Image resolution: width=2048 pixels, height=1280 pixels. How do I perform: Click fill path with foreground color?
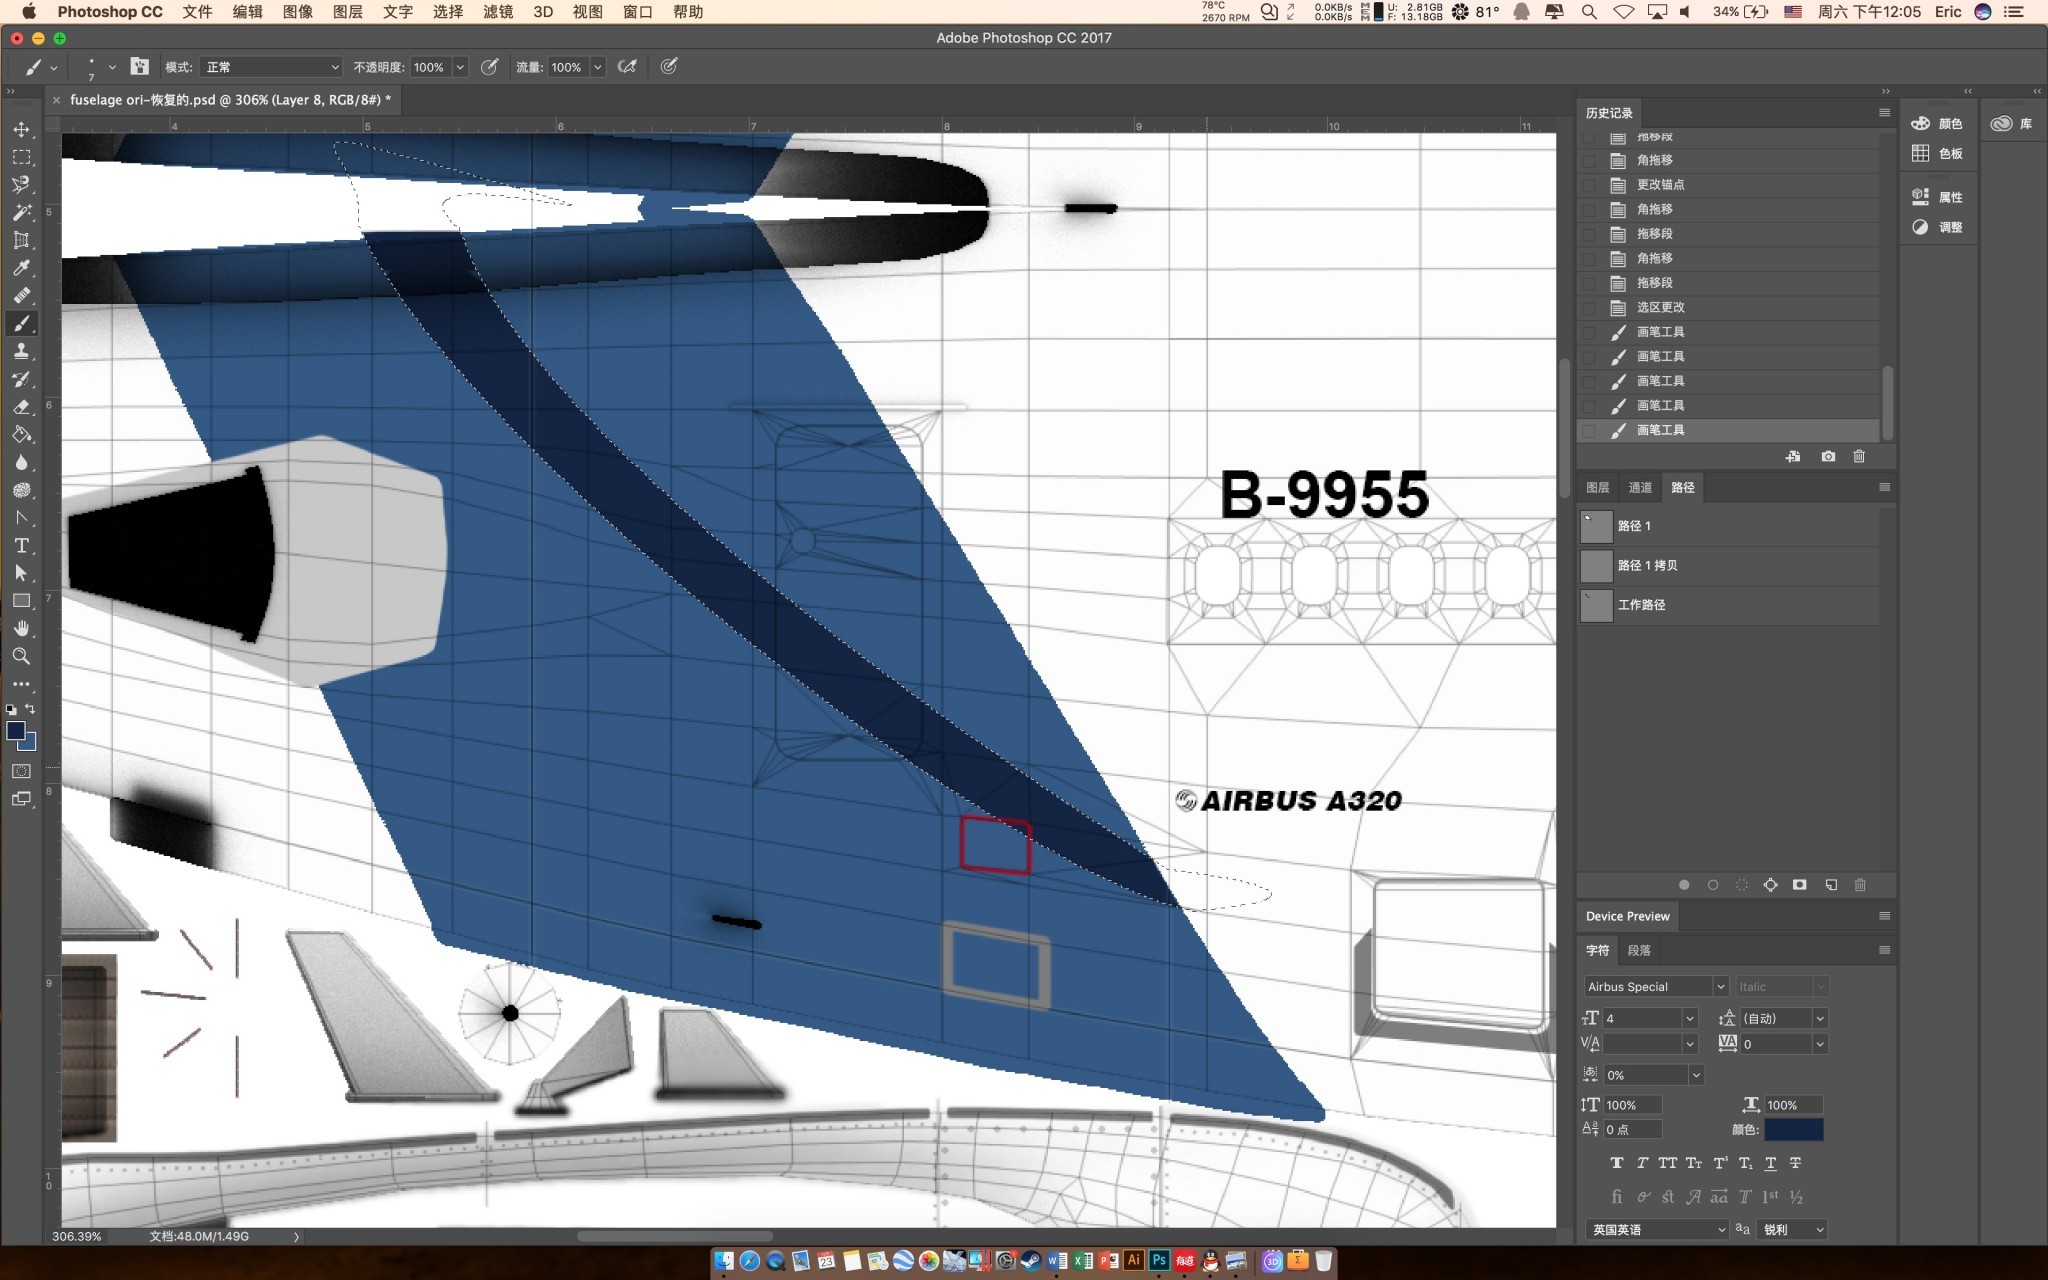(1684, 885)
